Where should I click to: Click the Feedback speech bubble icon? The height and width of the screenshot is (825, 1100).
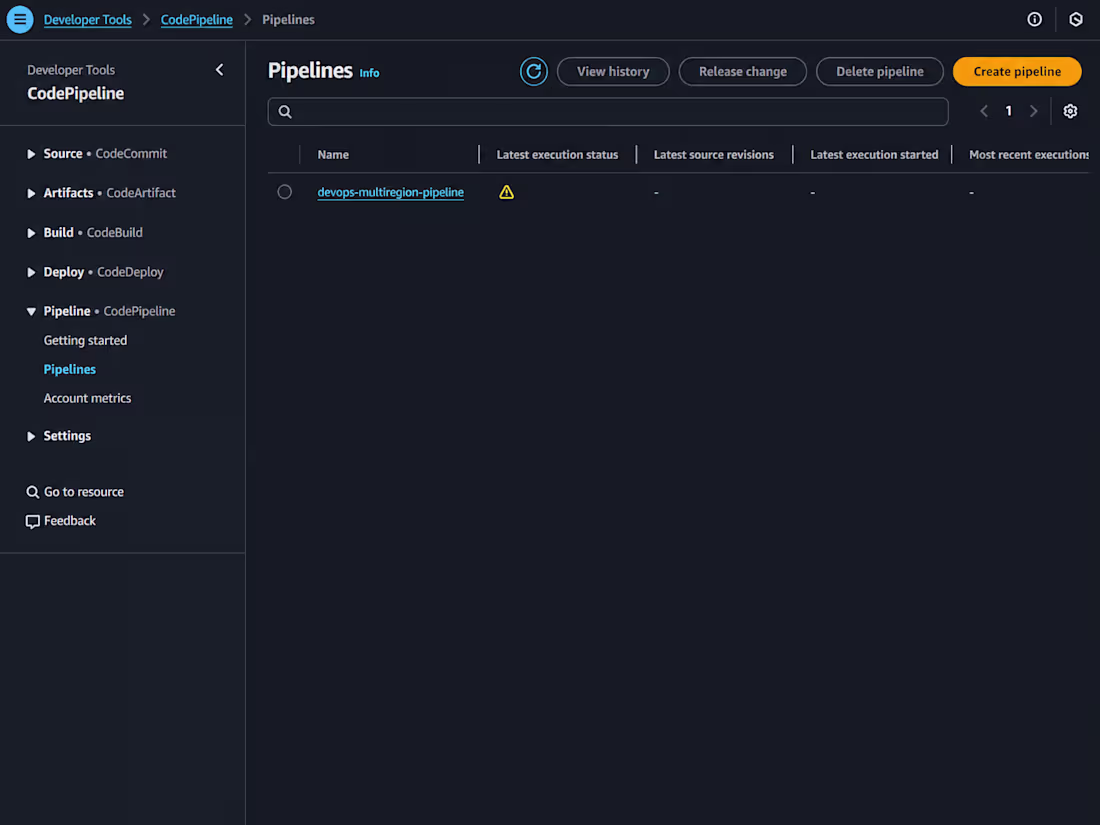(32, 521)
